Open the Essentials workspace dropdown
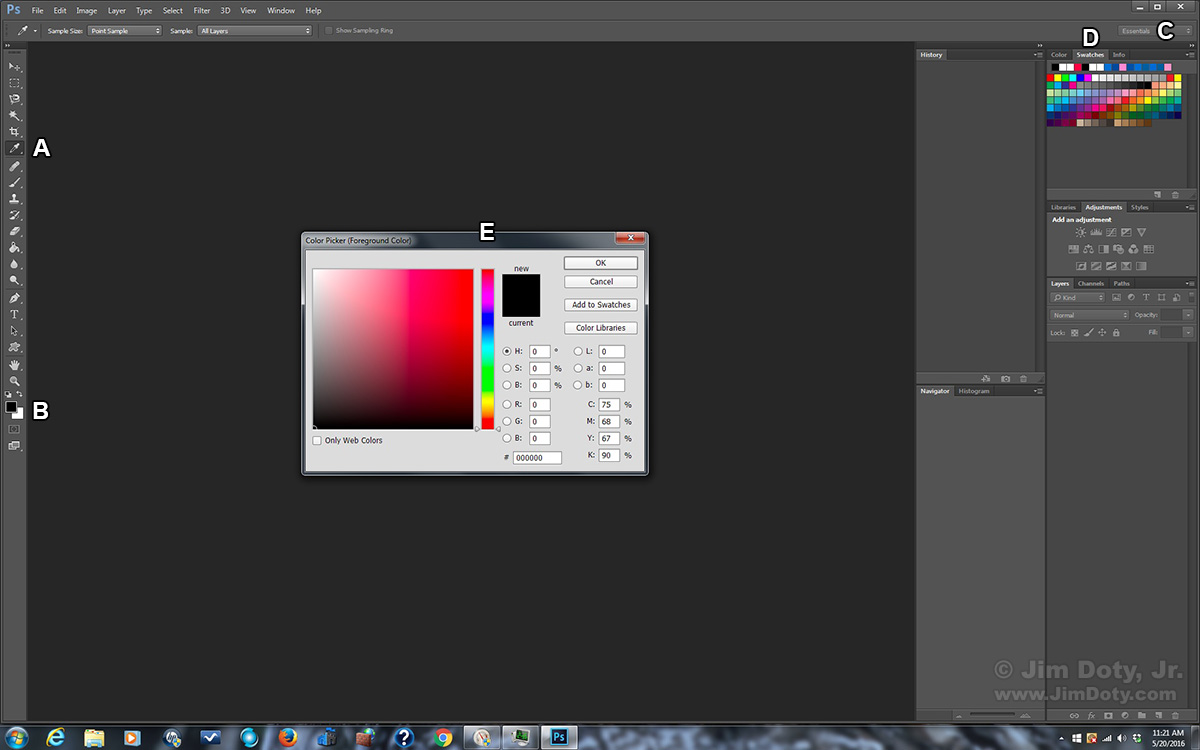The width and height of the screenshot is (1200, 750). [1155, 31]
